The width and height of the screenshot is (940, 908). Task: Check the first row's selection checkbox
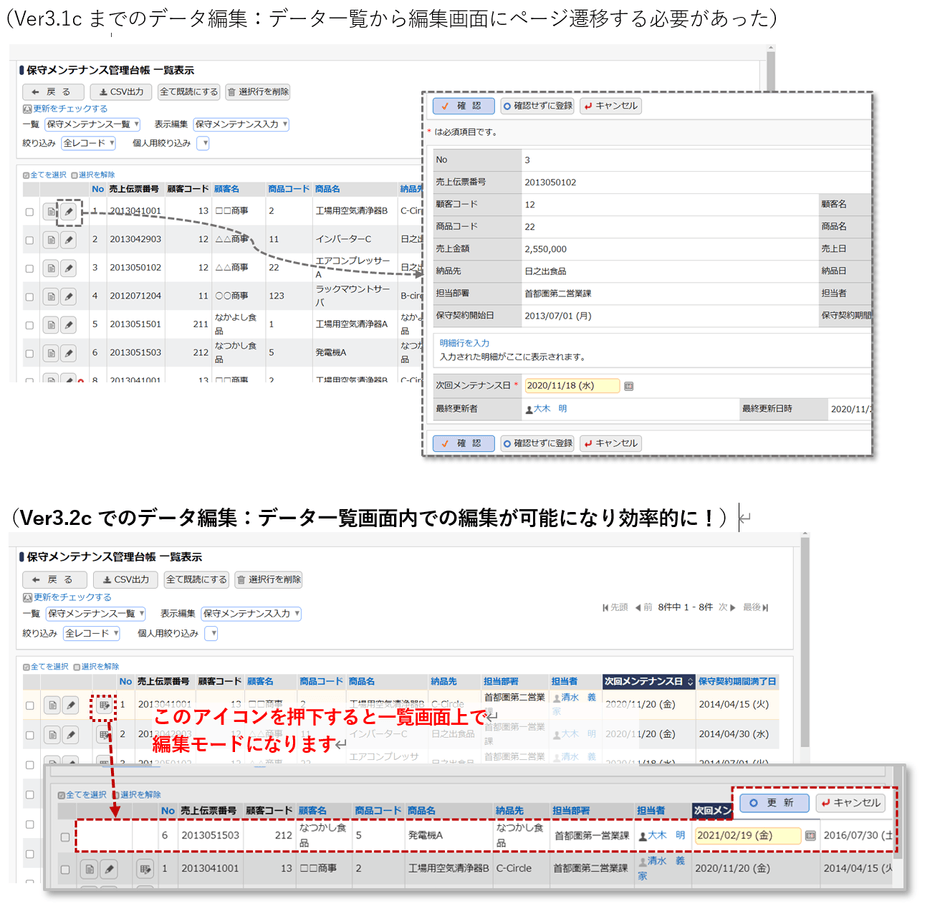[x=28, y=210]
